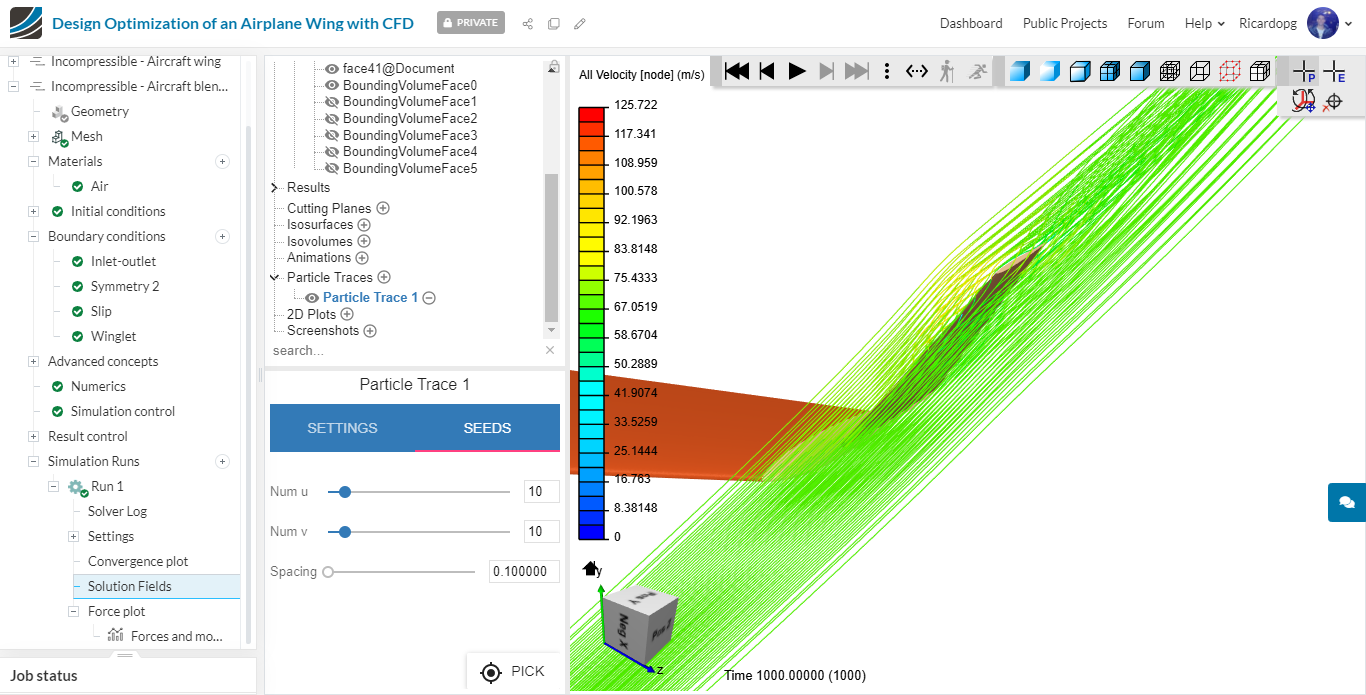Collapse the Boundary conditions node
This screenshot has width=1366, height=695.
pos(34,237)
